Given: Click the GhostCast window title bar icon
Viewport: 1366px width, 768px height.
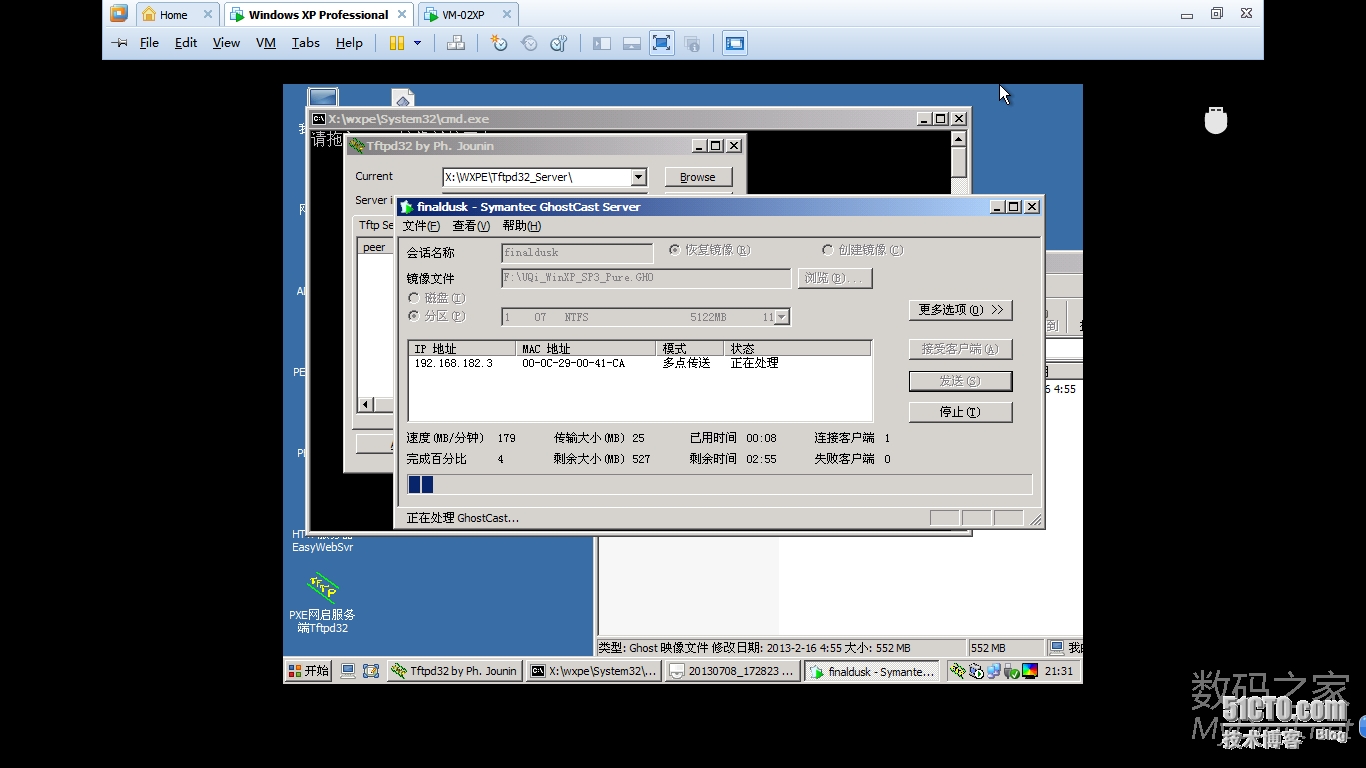Looking at the screenshot, I should click(x=406, y=207).
